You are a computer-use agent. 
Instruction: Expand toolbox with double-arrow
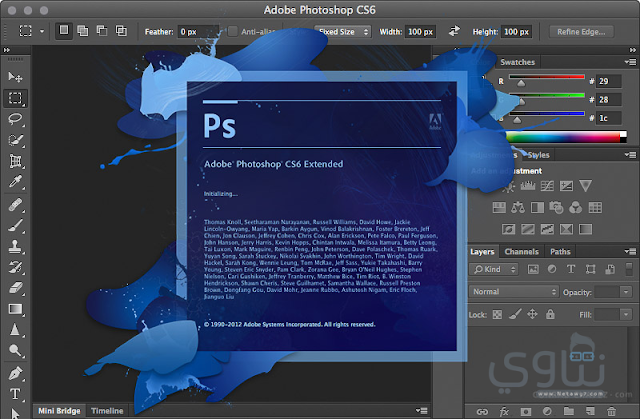(x=7, y=50)
